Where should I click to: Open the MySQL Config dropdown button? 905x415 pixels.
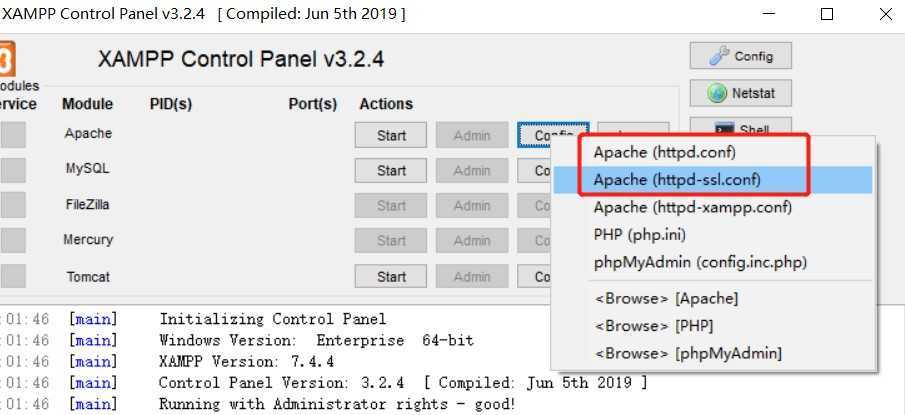(x=534, y=170)
